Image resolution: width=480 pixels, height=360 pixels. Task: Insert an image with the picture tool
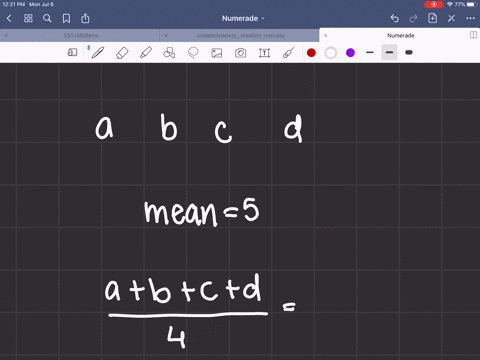tap(217, 53)
